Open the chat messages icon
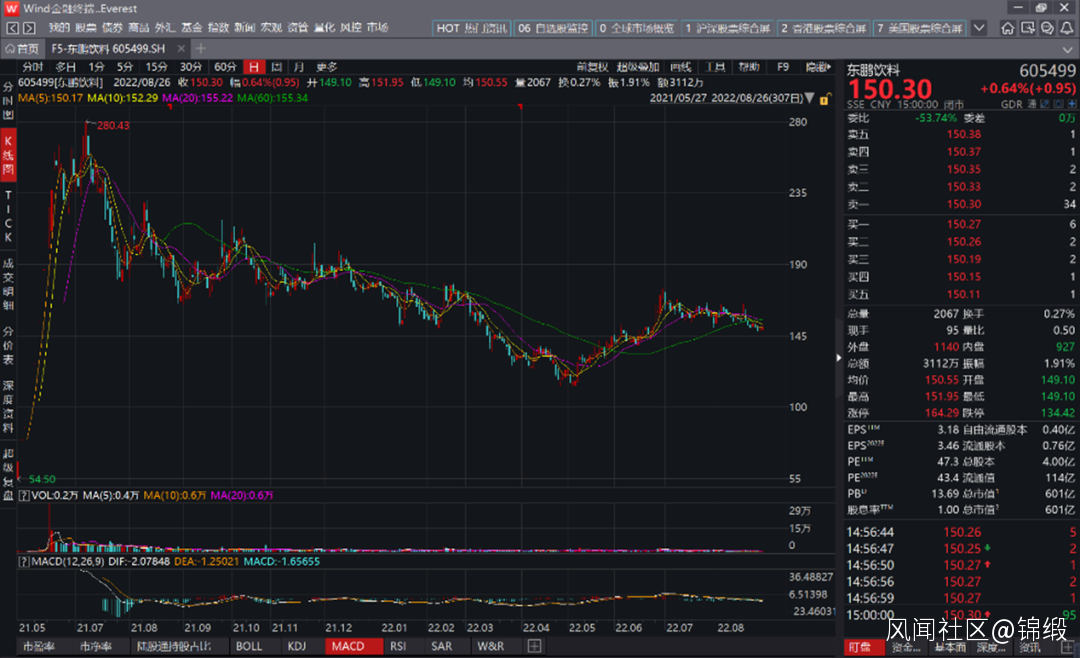 [1047, 28]
